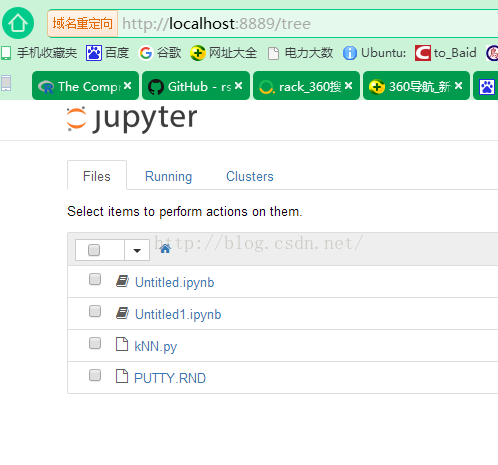Check the box for kNN.py
Viewport: 498px width, 465px height.
pos(95,343)
